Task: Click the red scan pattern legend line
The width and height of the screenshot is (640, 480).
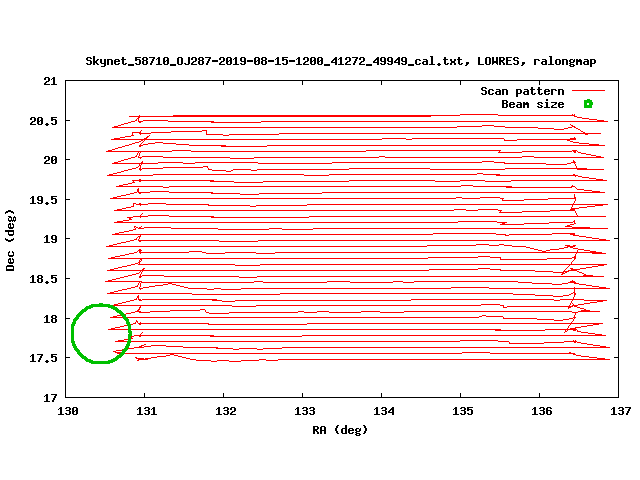Action: pos(588,91)
